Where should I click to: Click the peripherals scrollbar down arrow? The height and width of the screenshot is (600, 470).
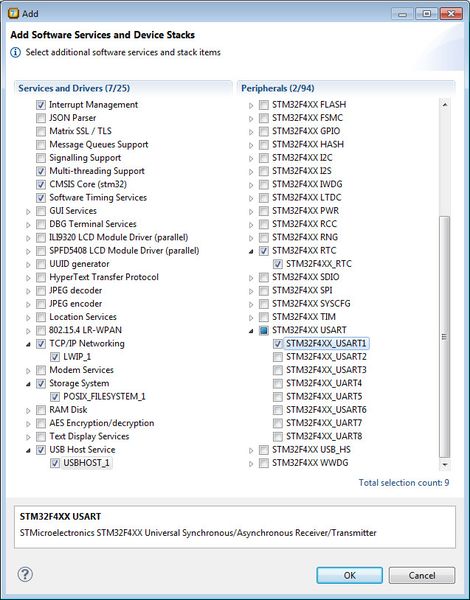pos(445,465)
